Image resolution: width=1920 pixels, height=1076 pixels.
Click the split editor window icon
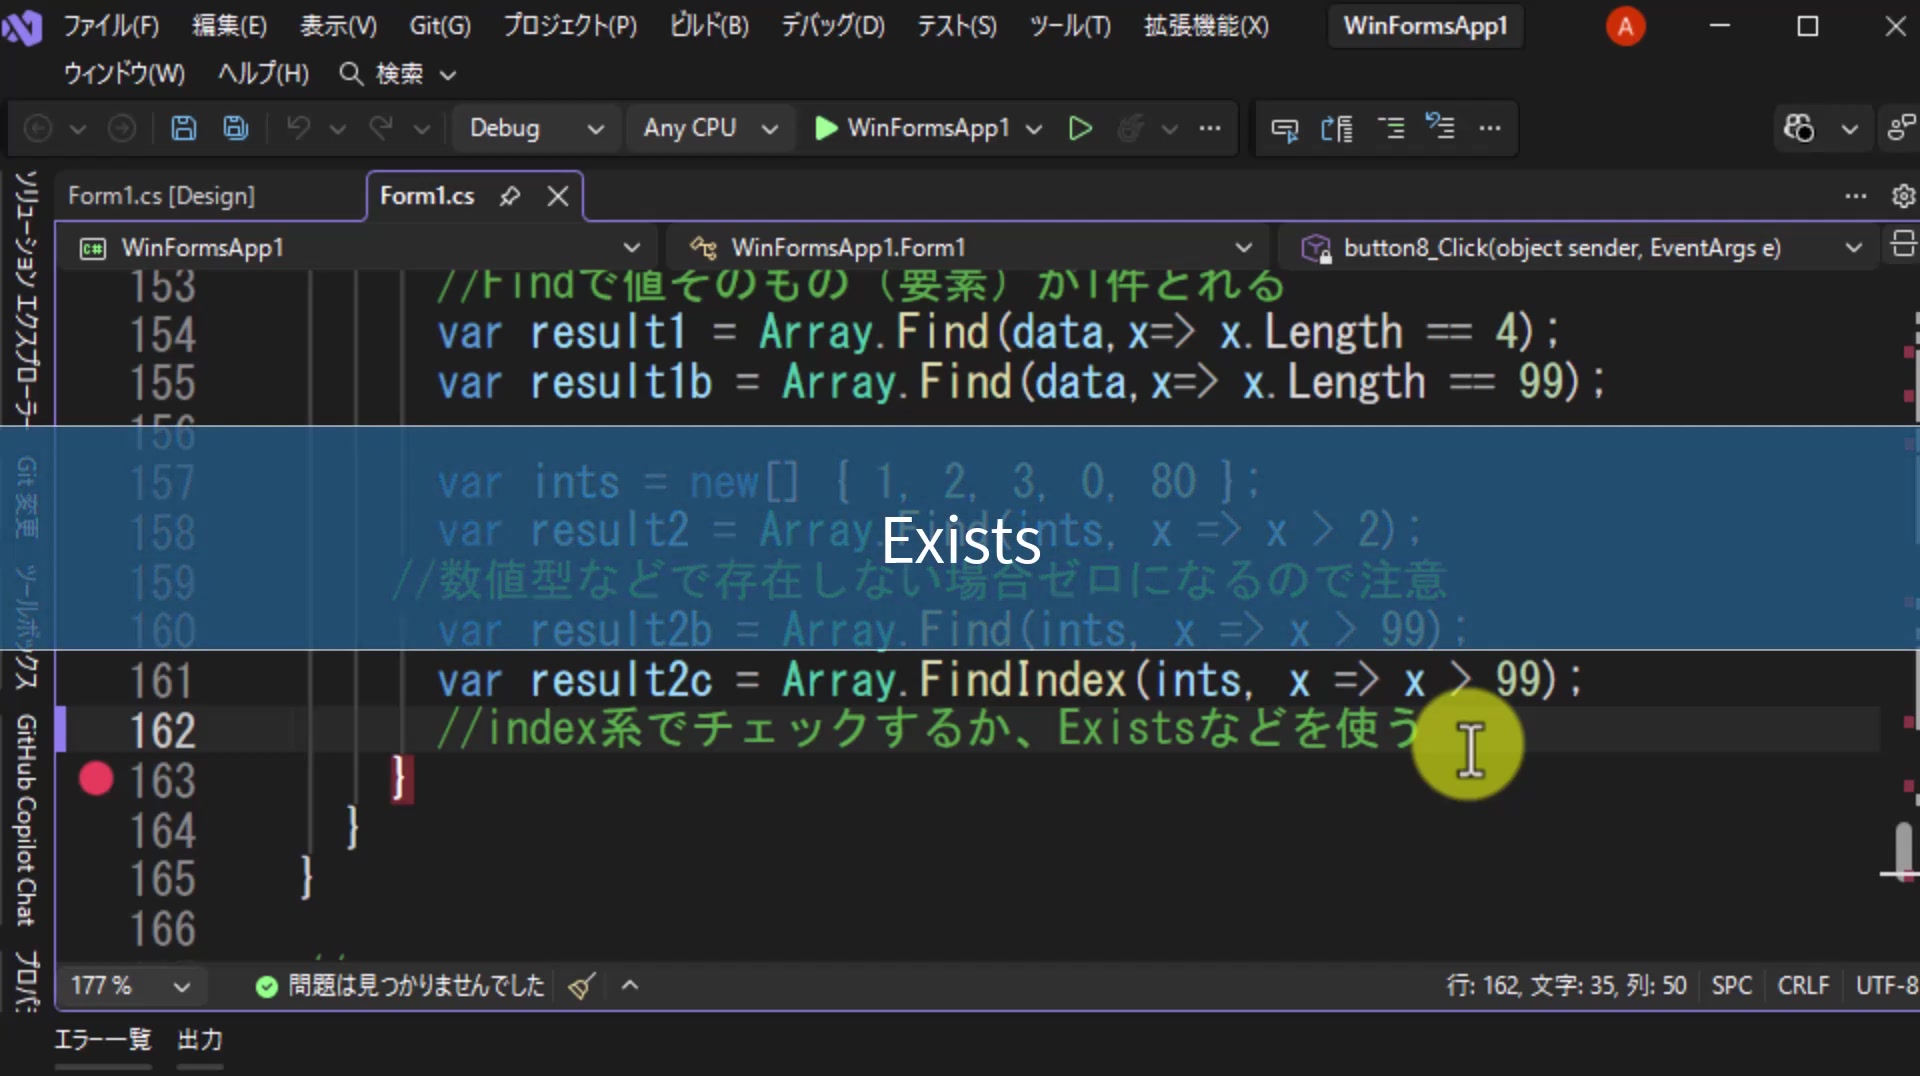[x=1903, y=244]
